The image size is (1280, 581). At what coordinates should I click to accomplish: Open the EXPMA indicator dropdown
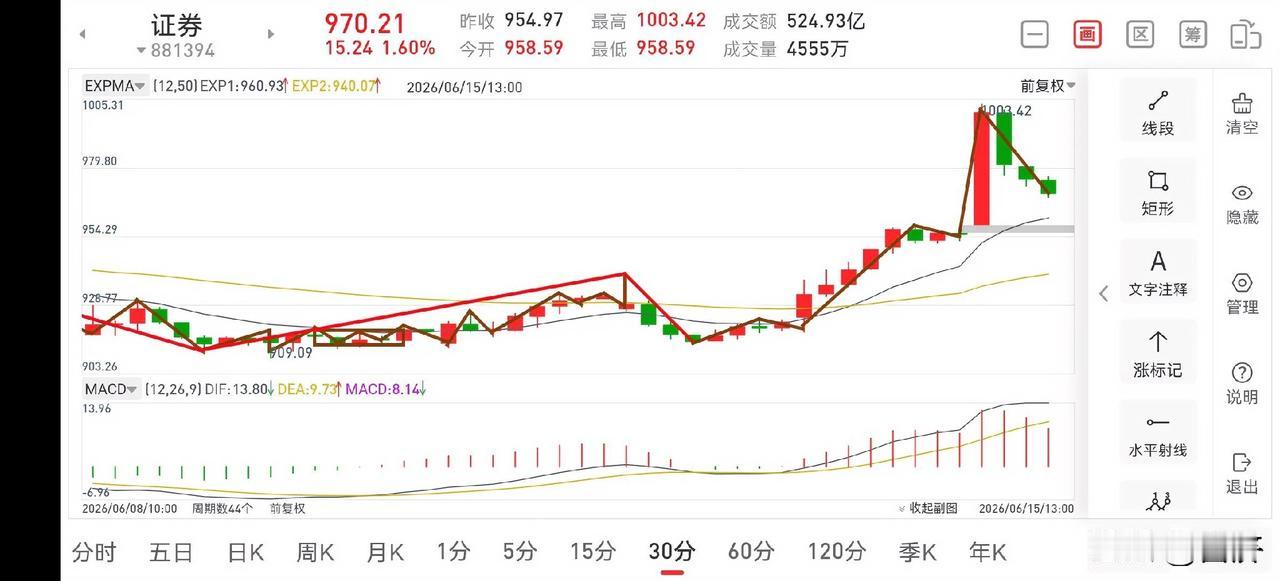coord(116,87)
